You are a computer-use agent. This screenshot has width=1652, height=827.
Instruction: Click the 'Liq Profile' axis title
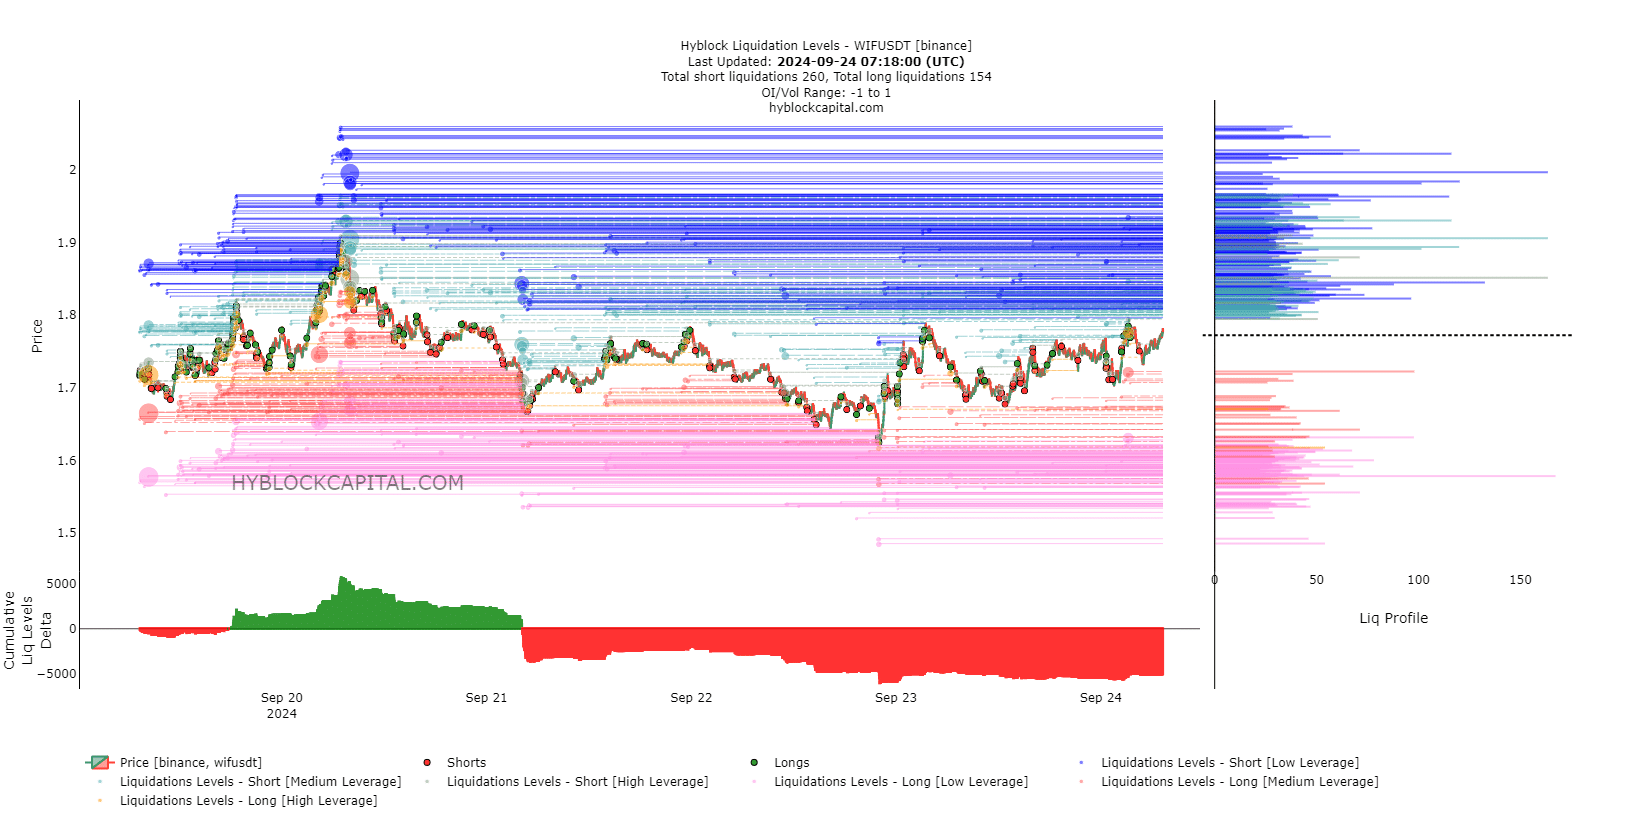click(1393, 618)
